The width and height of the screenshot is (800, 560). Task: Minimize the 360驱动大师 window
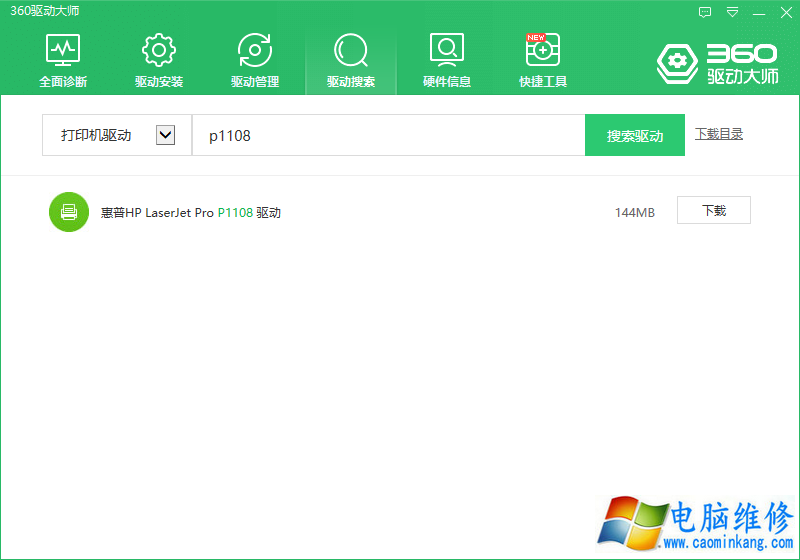click(759, 12)
